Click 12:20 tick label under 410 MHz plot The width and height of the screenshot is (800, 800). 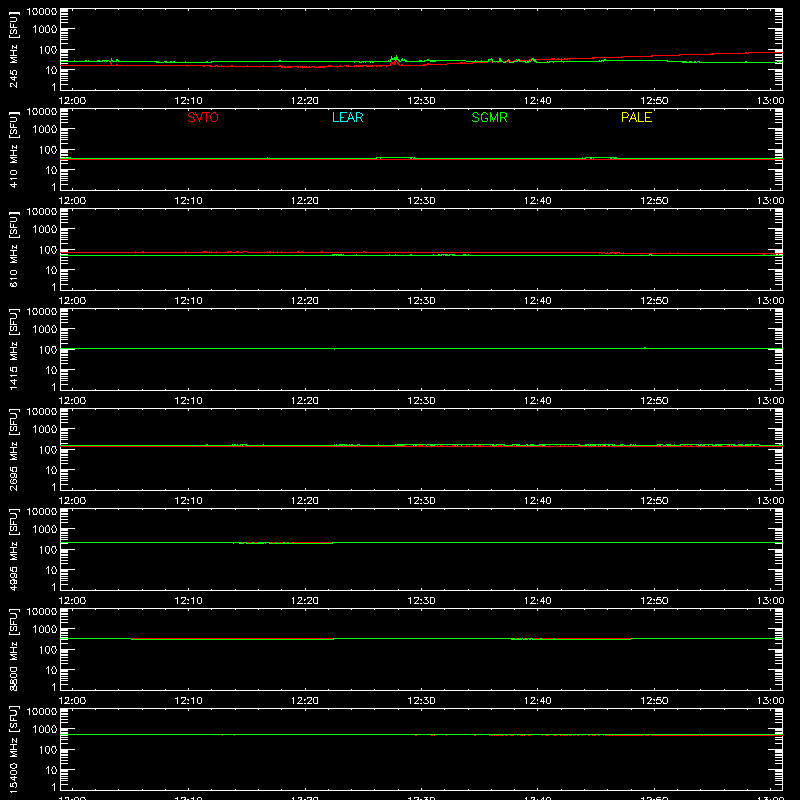pos(305,201)
